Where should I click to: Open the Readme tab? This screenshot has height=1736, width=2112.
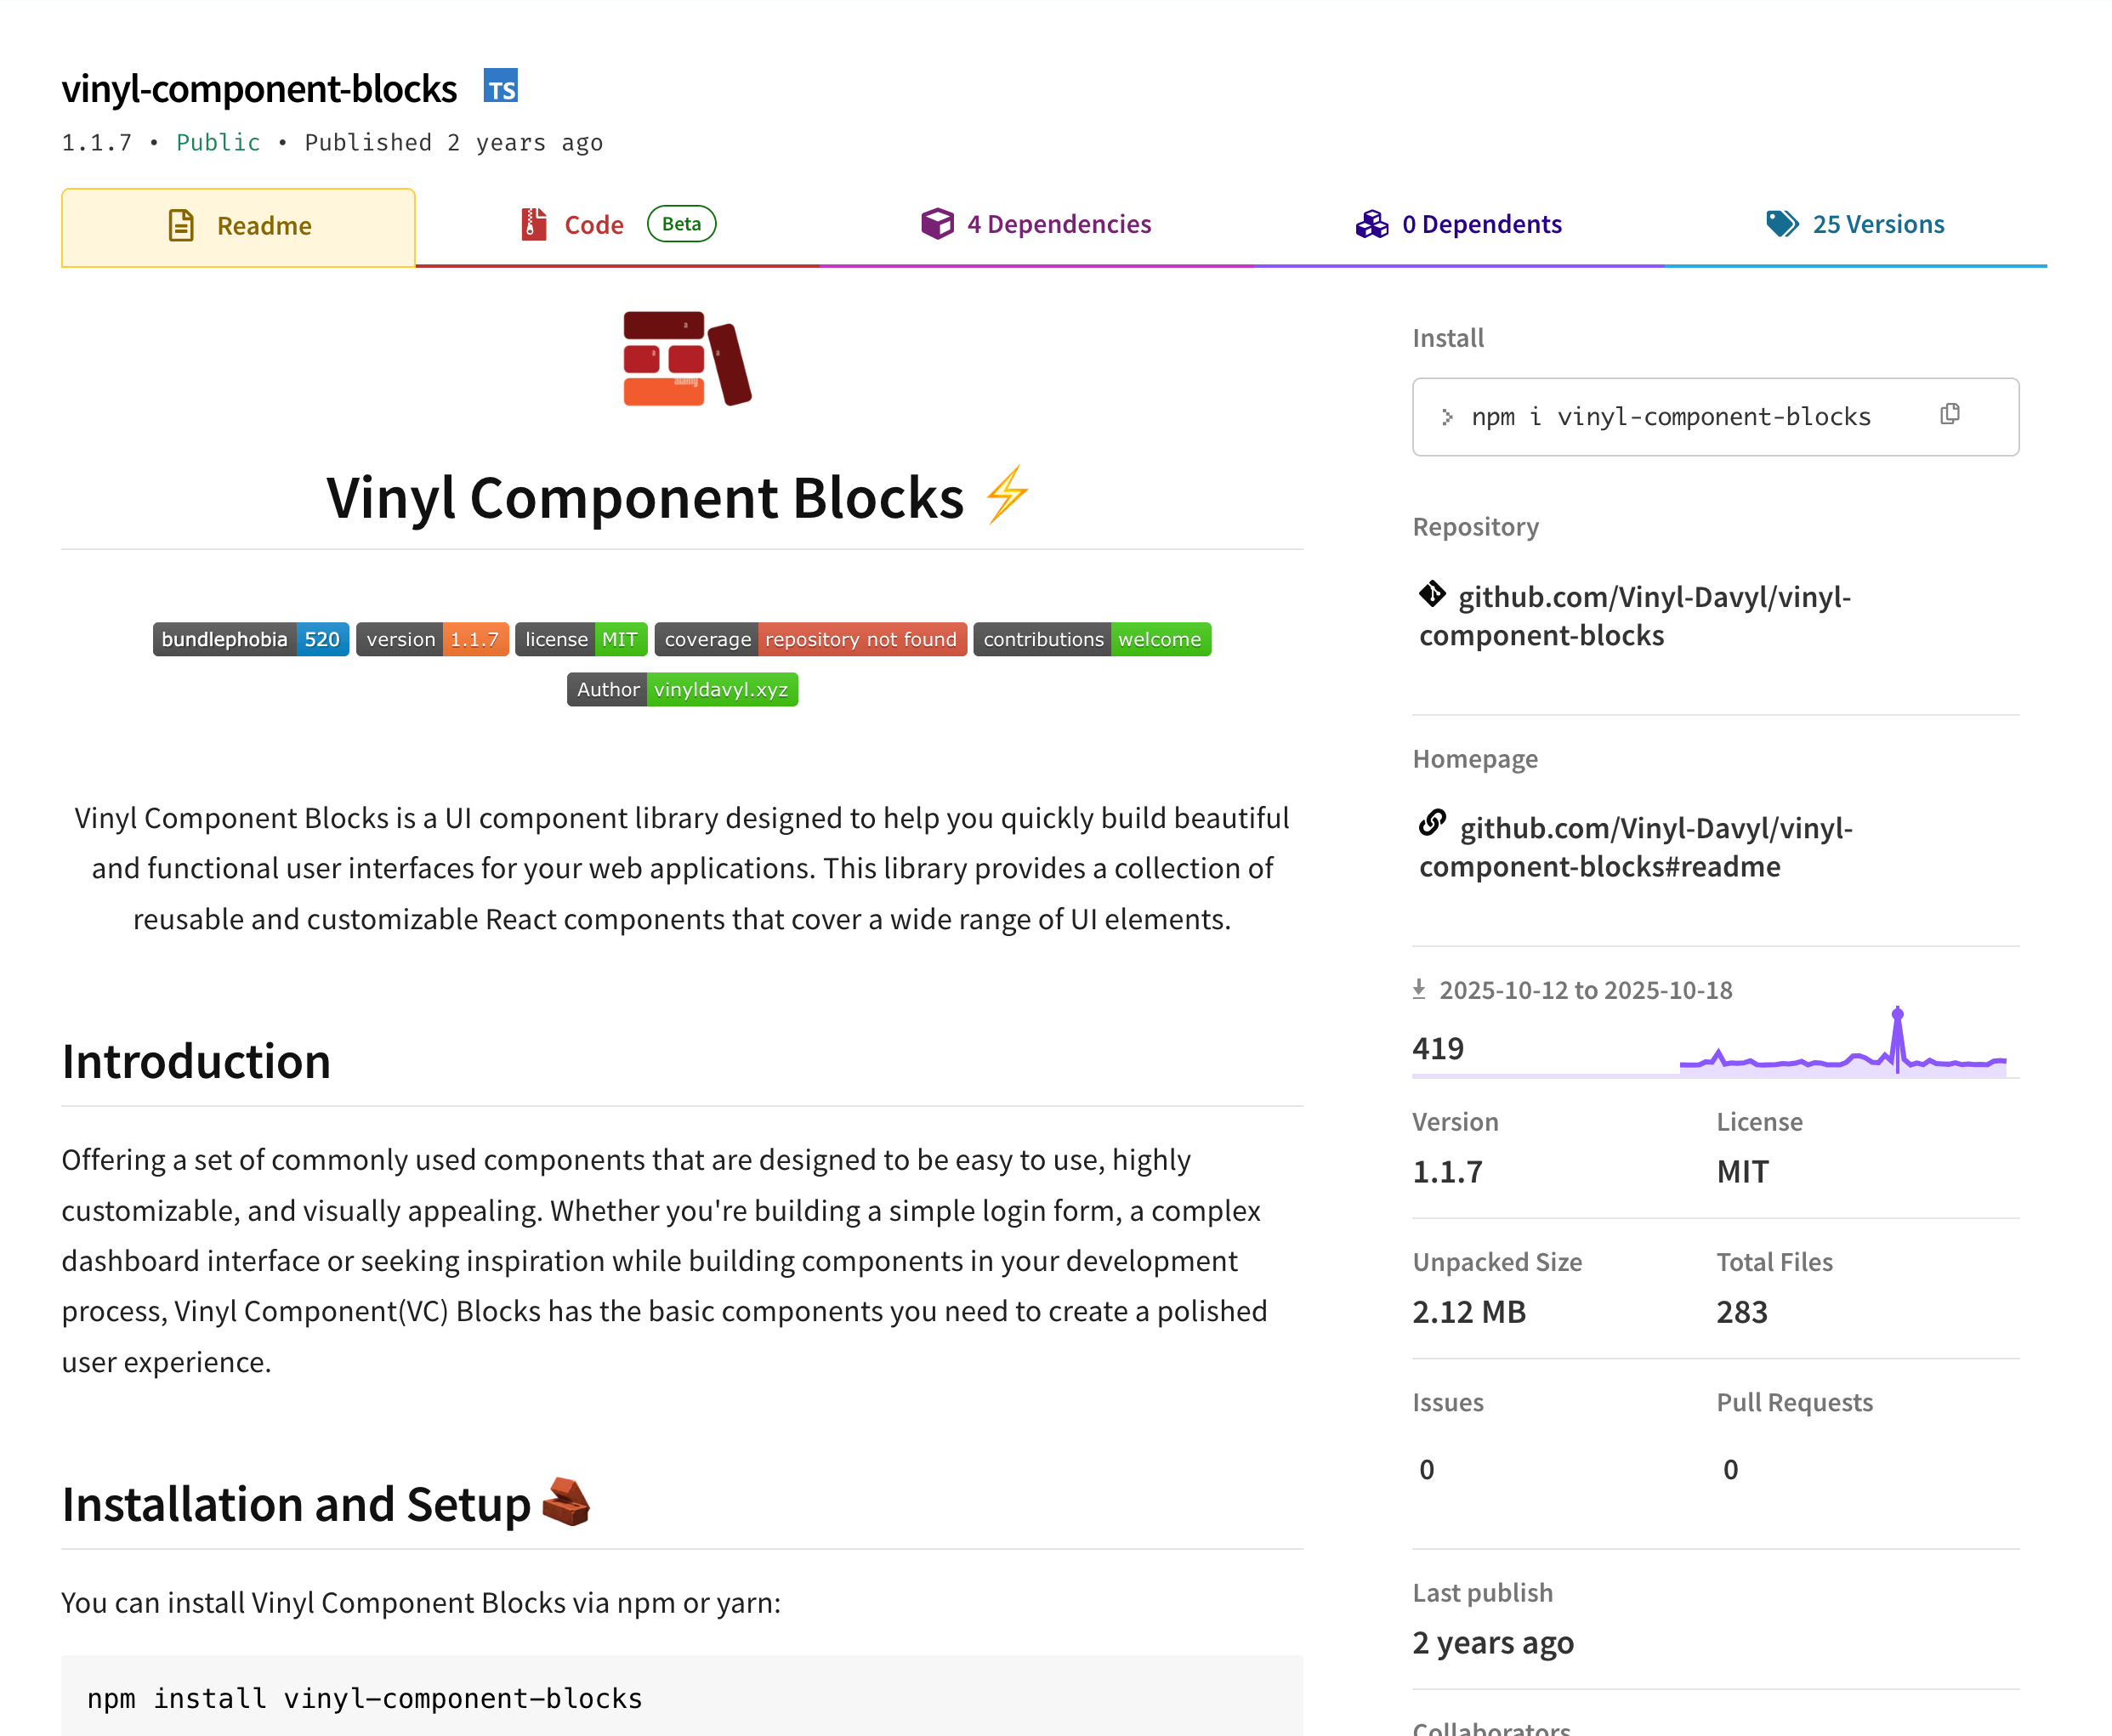[239, 226]
